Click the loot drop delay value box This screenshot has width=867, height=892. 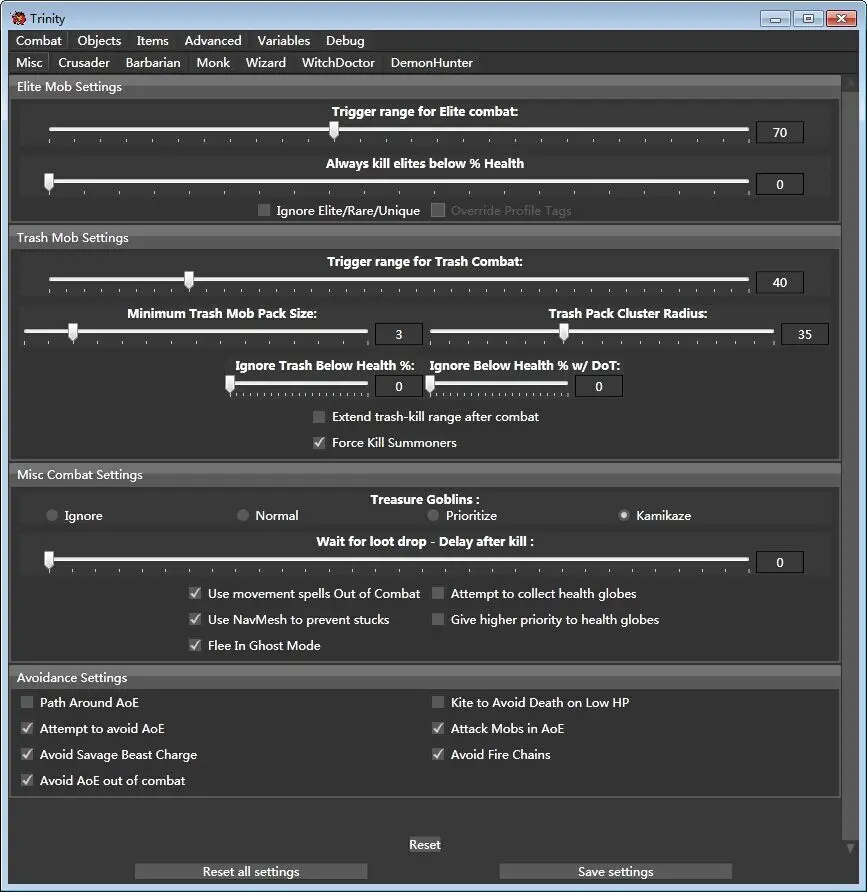[779, 562]
